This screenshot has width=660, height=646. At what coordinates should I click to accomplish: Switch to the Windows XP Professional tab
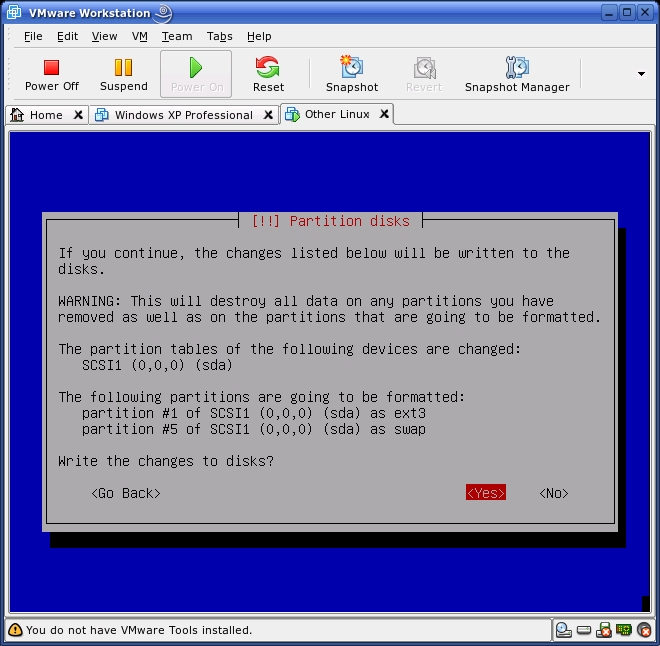(x=183, y=115)
